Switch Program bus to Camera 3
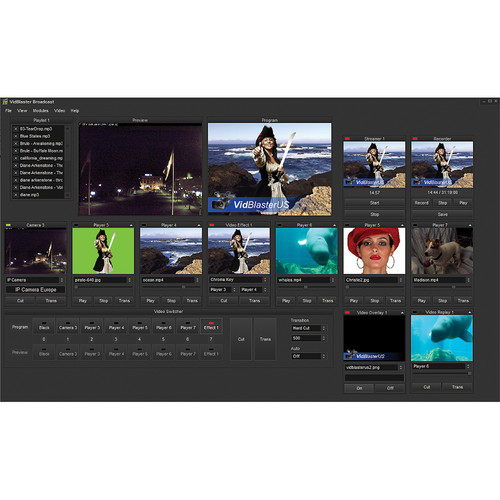 click(x=68, y=326)
